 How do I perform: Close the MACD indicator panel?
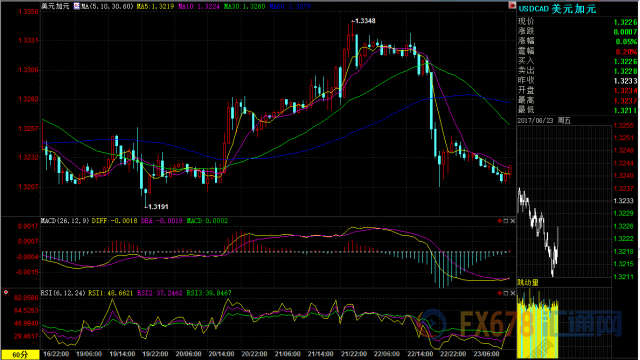pyautogui.click(x=513, y=221)
